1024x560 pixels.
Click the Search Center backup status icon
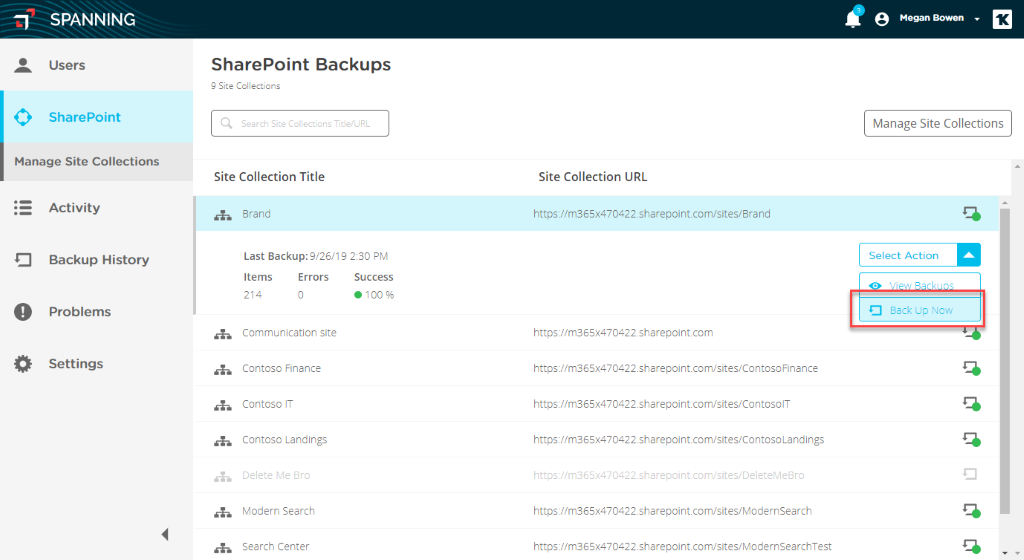pos(971,546)
